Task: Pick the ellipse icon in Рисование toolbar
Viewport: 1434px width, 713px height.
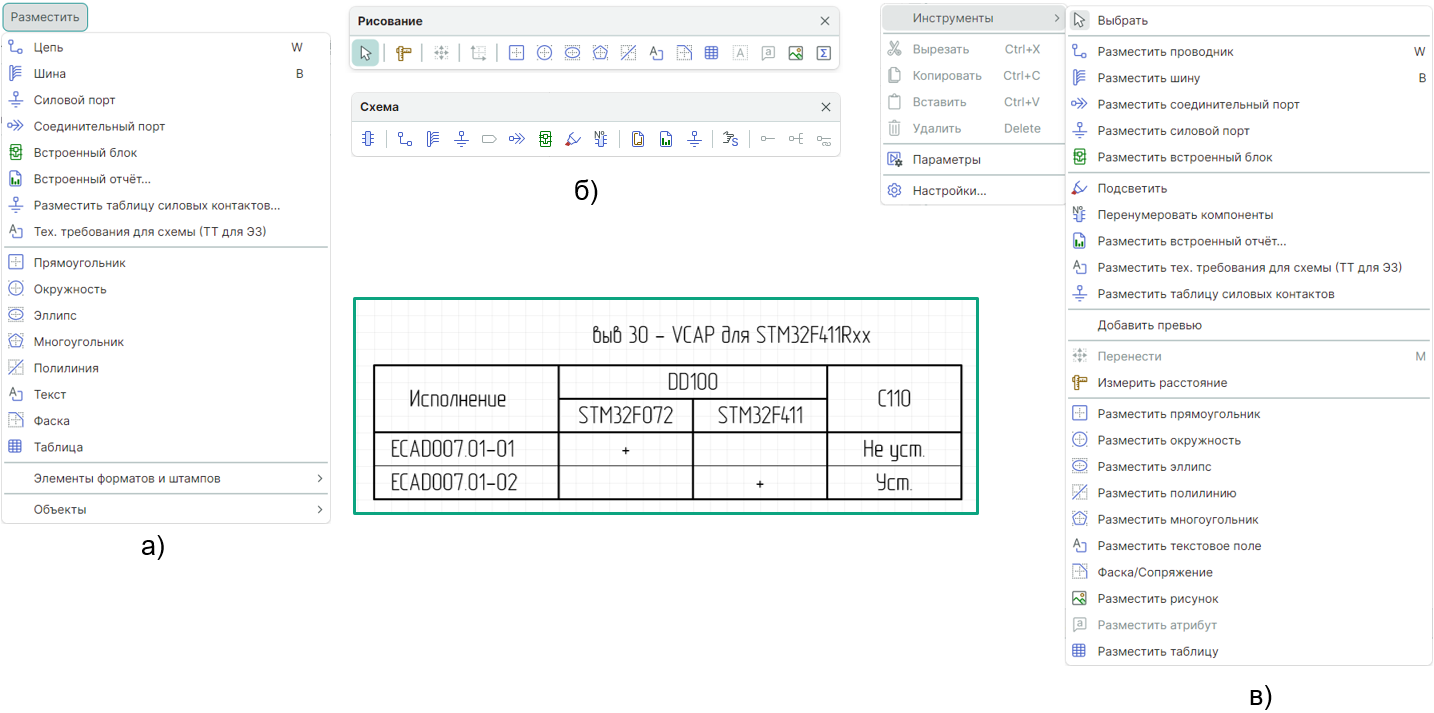Action: 572,54
